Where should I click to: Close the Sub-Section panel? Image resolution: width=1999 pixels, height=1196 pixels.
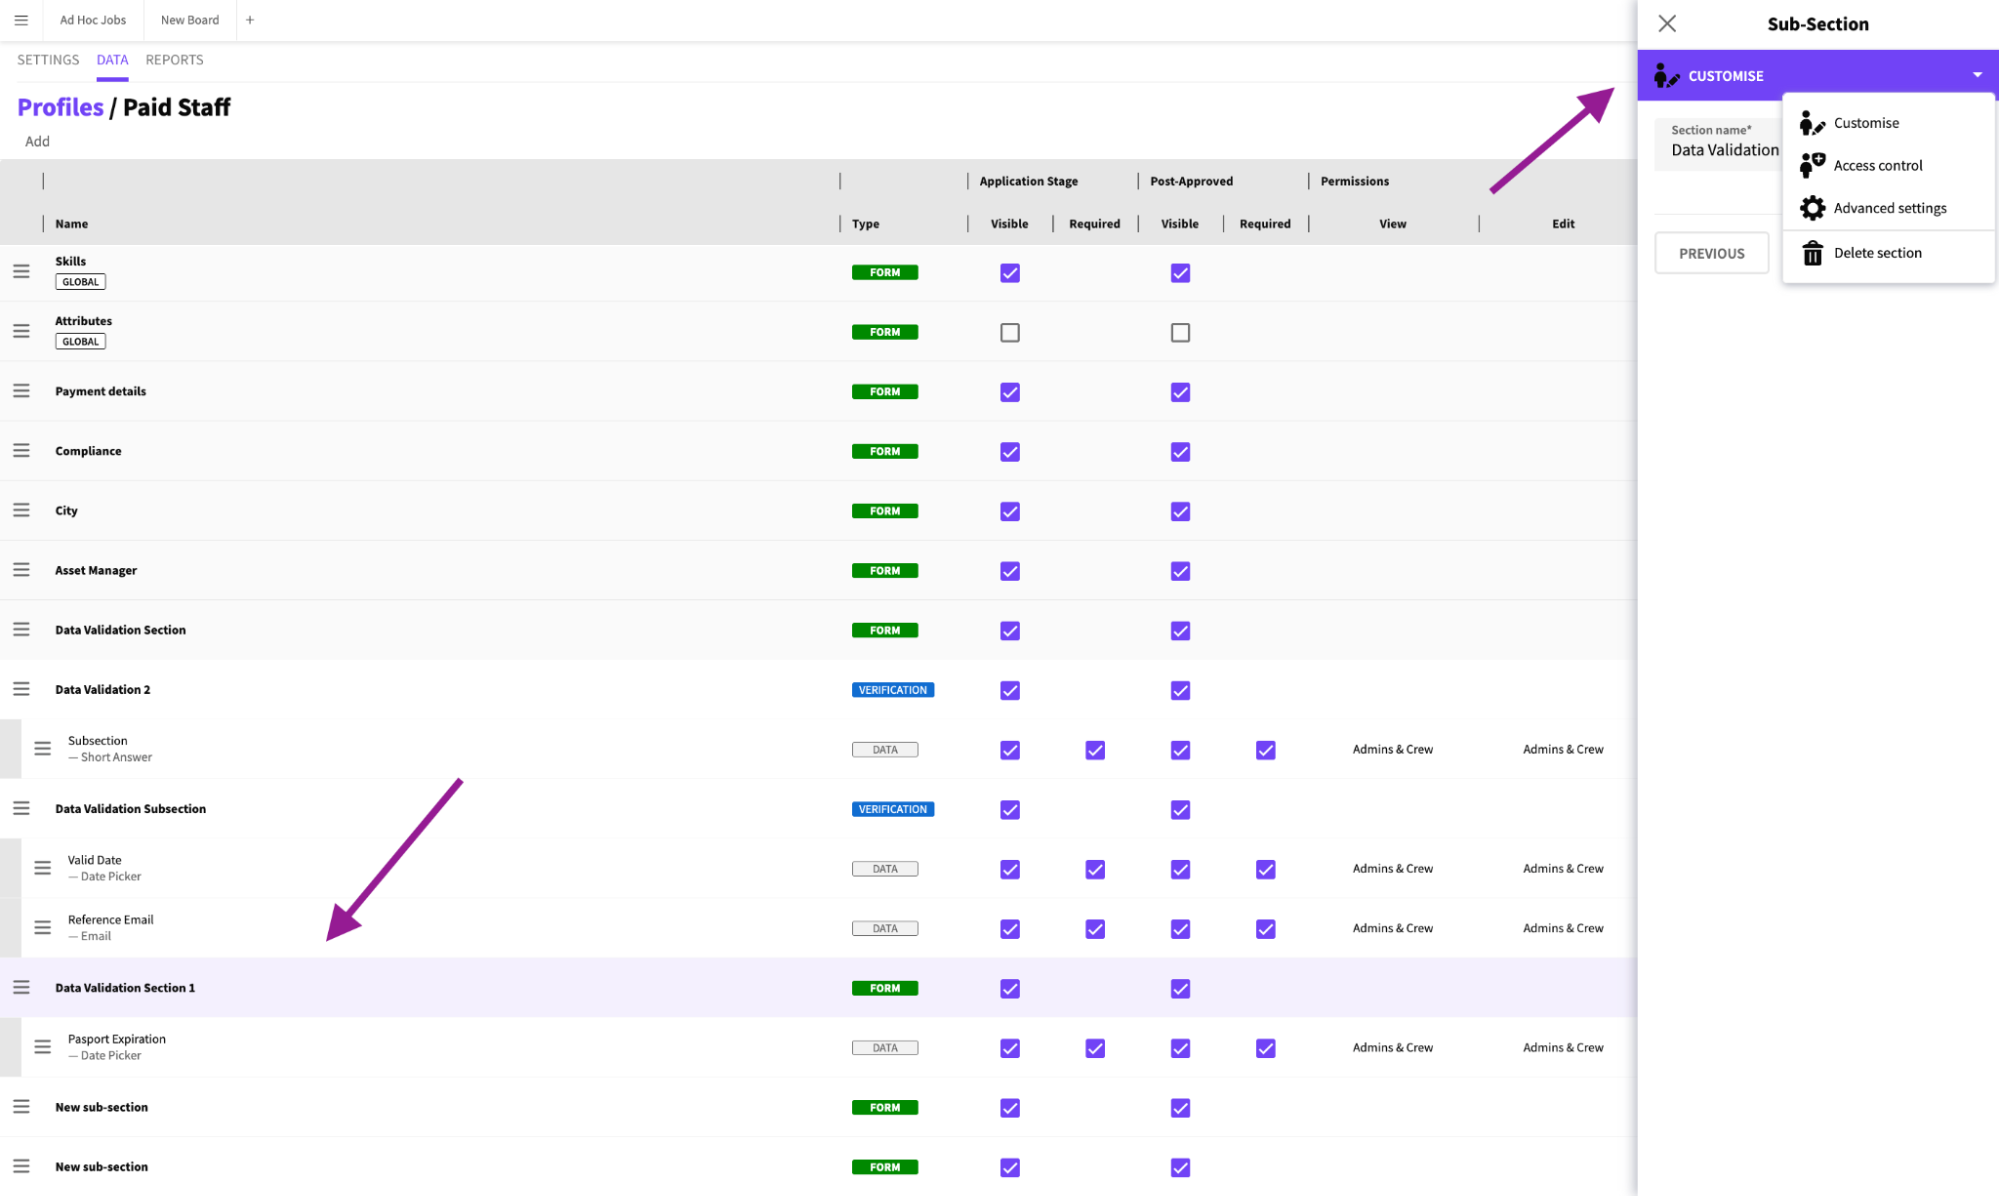pos(1667,23)
